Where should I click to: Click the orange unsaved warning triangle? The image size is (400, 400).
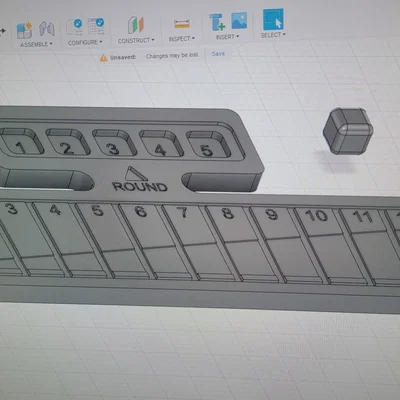tap(104, 58)
